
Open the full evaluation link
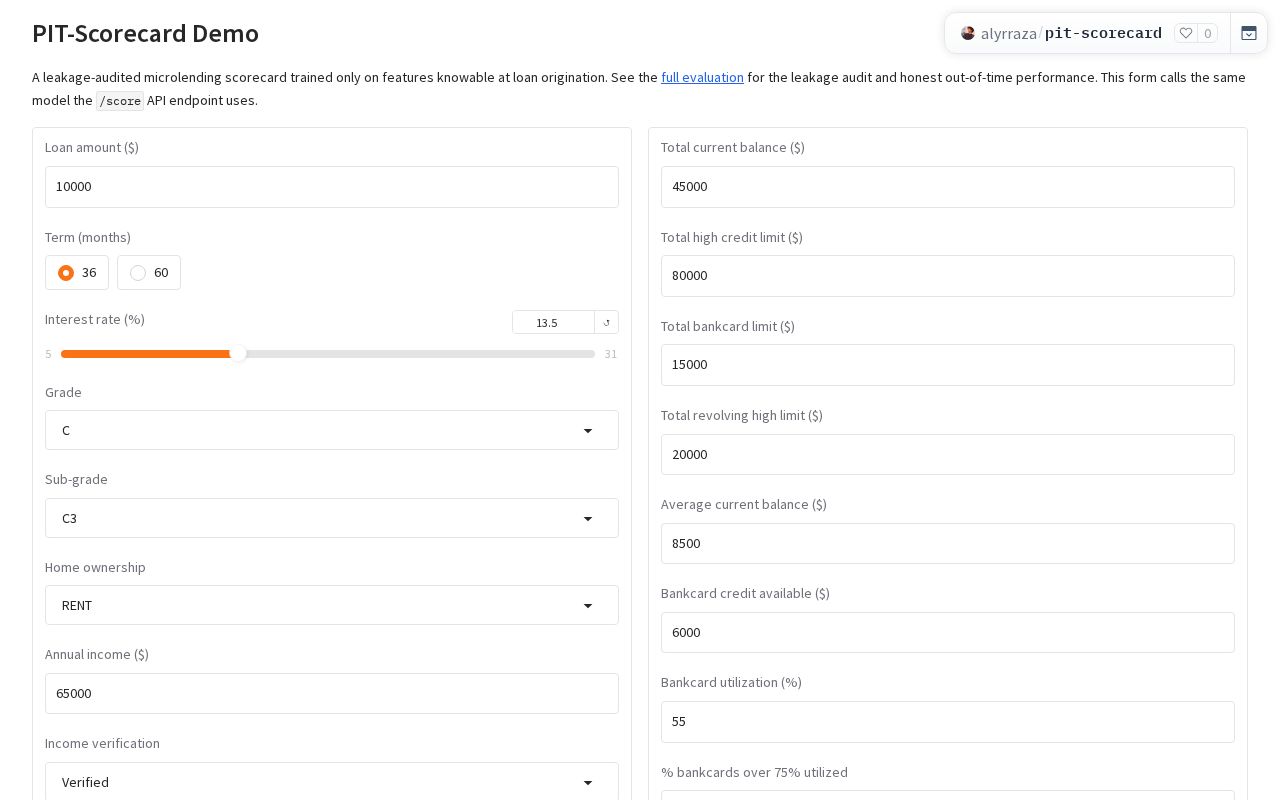pos(702,77)
